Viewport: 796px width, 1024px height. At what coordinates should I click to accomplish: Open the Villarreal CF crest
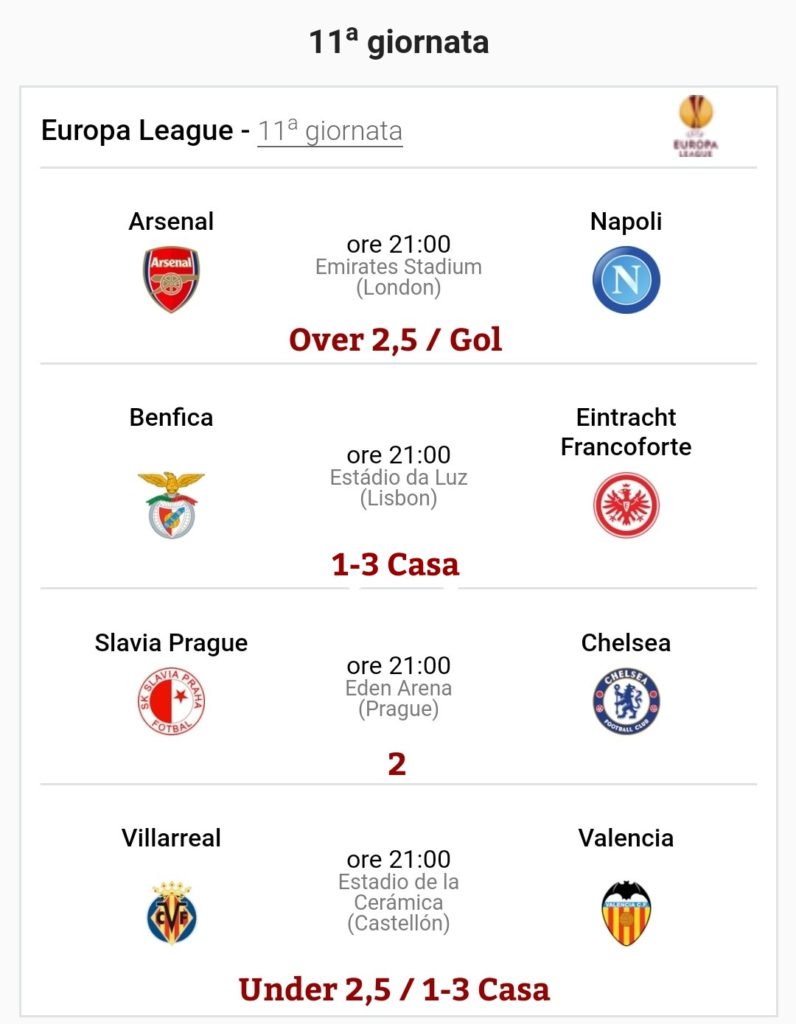click(171, 912)
